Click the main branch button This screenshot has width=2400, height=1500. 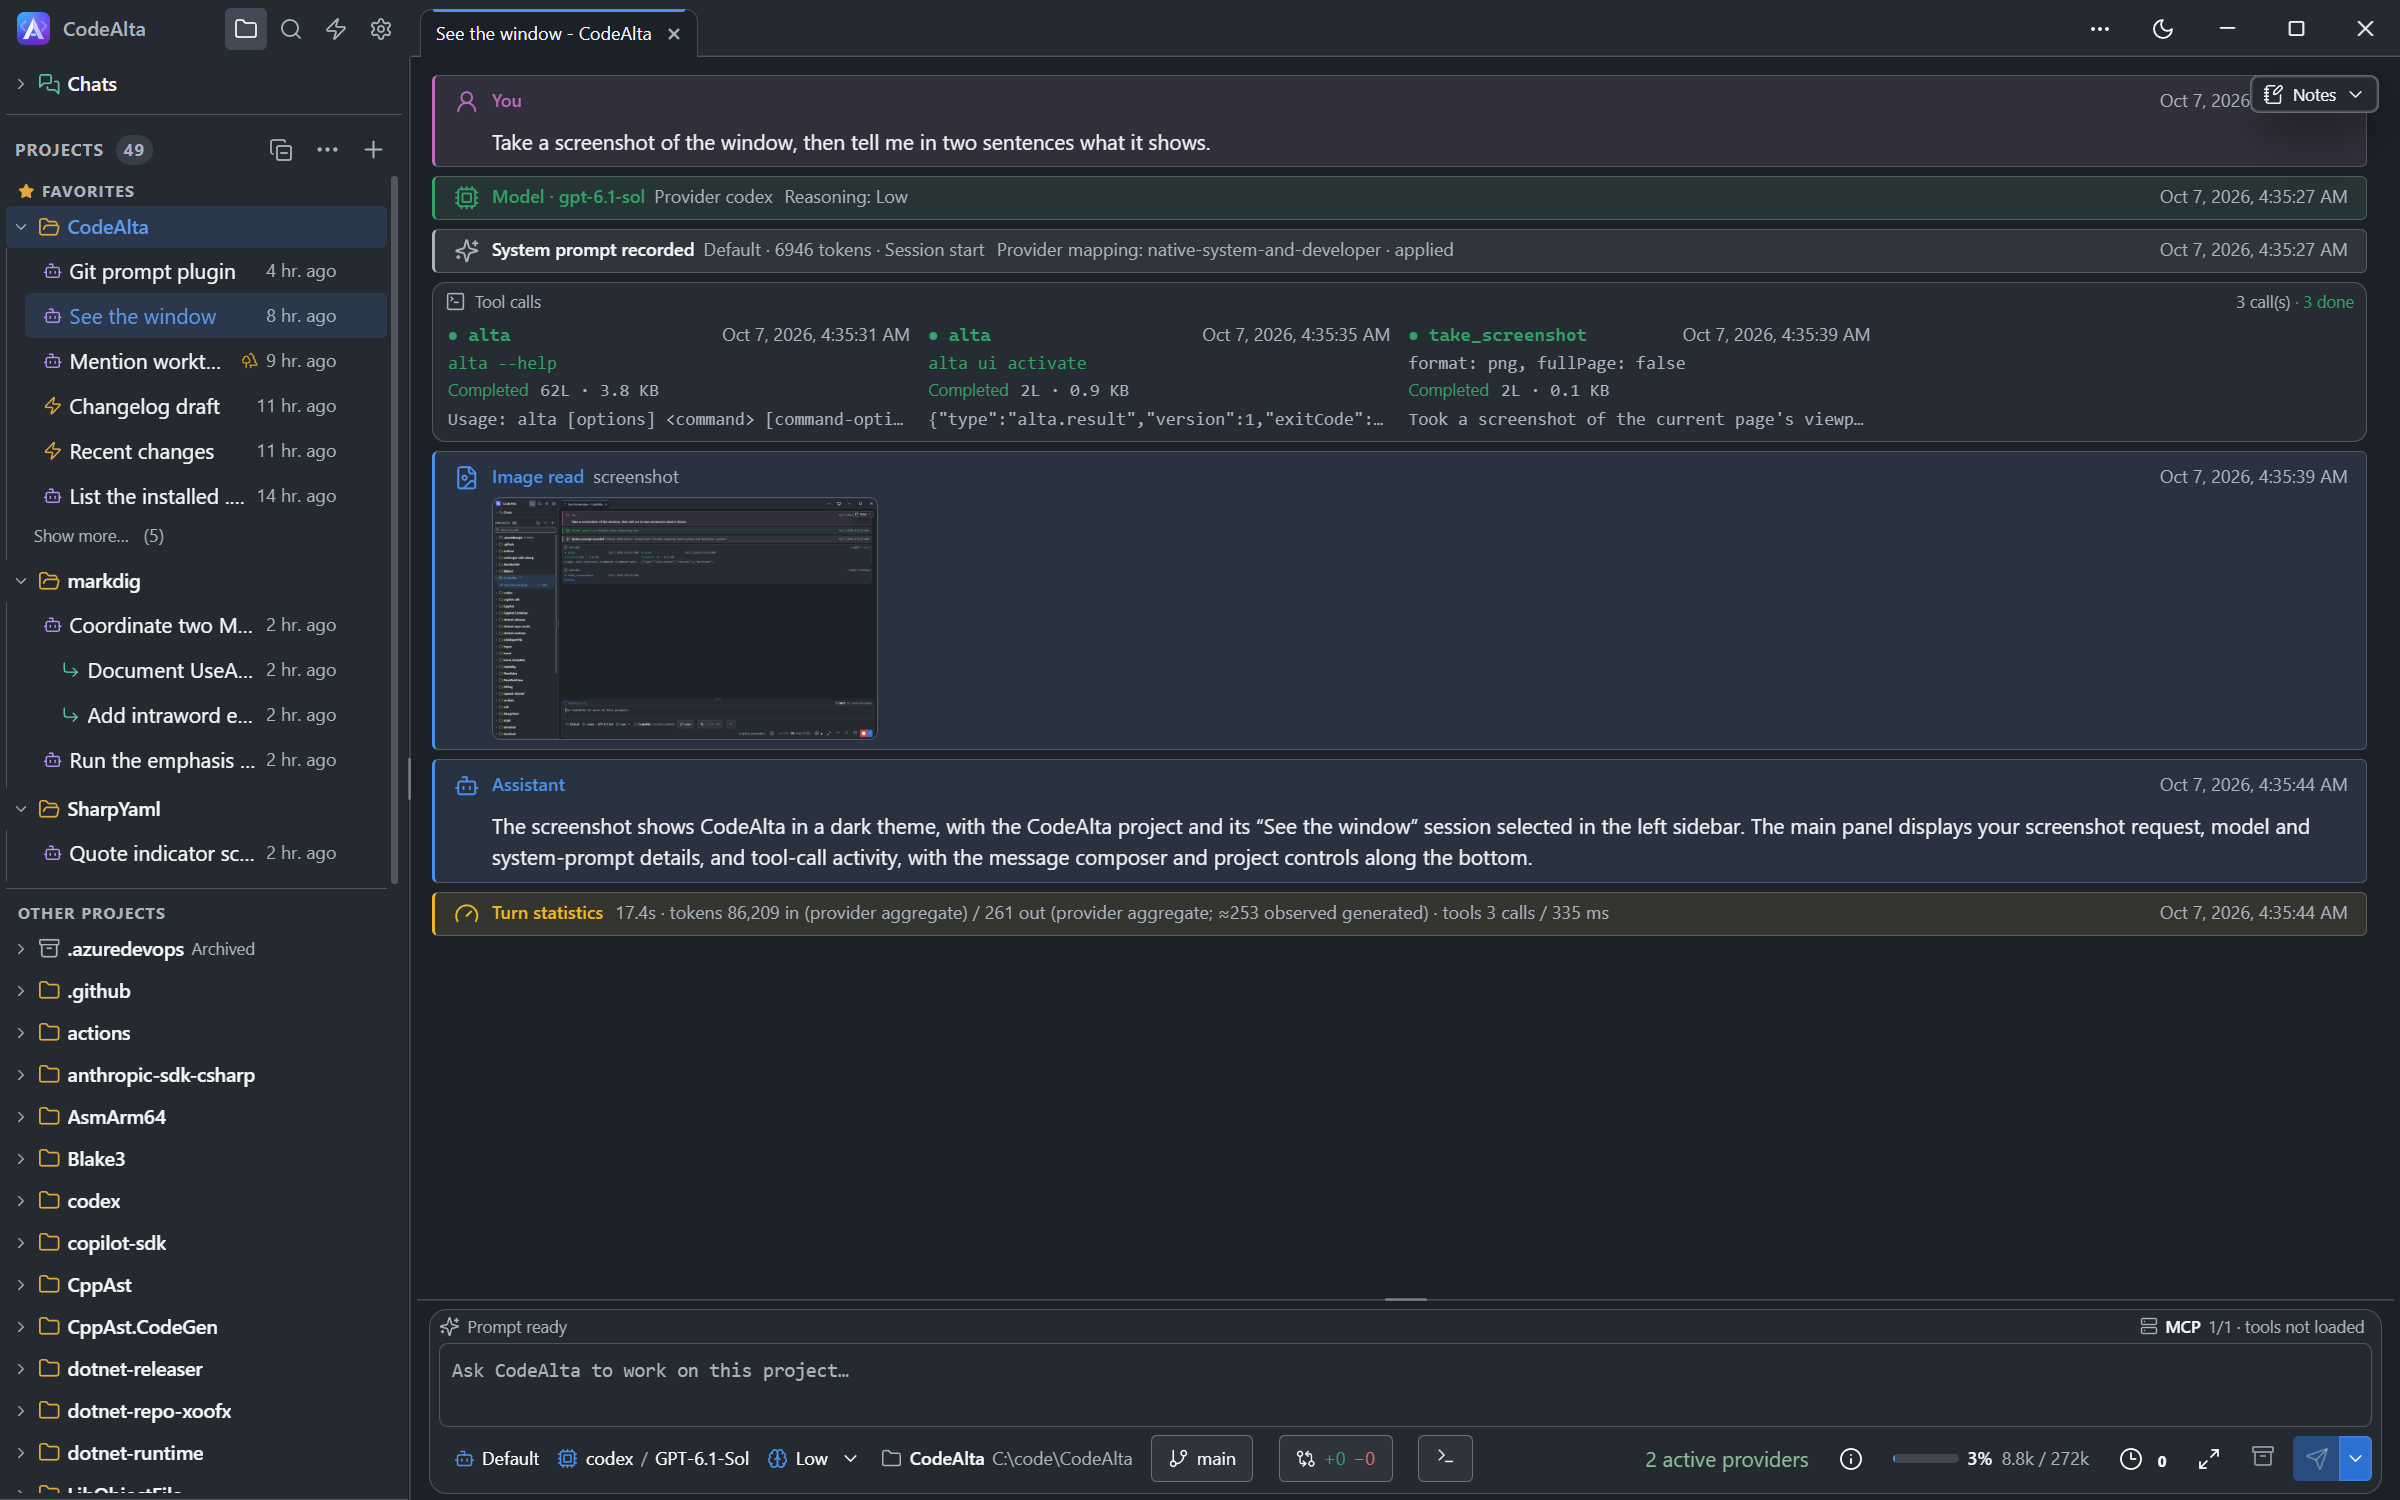click(1202, 1458)
